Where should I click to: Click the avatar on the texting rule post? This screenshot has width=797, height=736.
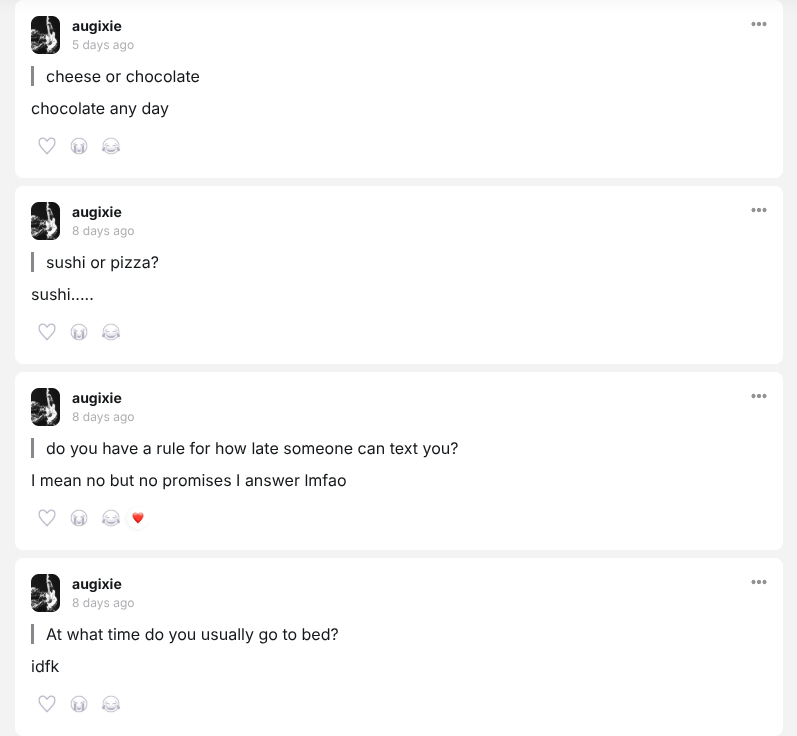46,407
